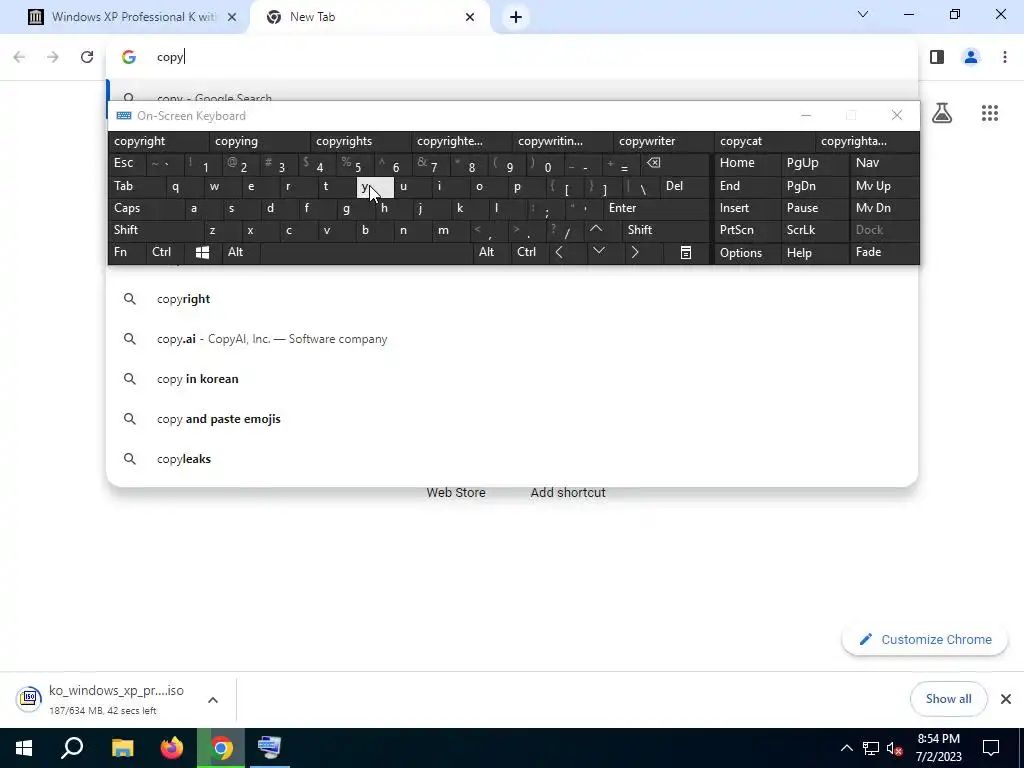The height and width of the screenshot is (768, 1024).
Task: Open Chrome side panel icon
Action: pos(936,57)
